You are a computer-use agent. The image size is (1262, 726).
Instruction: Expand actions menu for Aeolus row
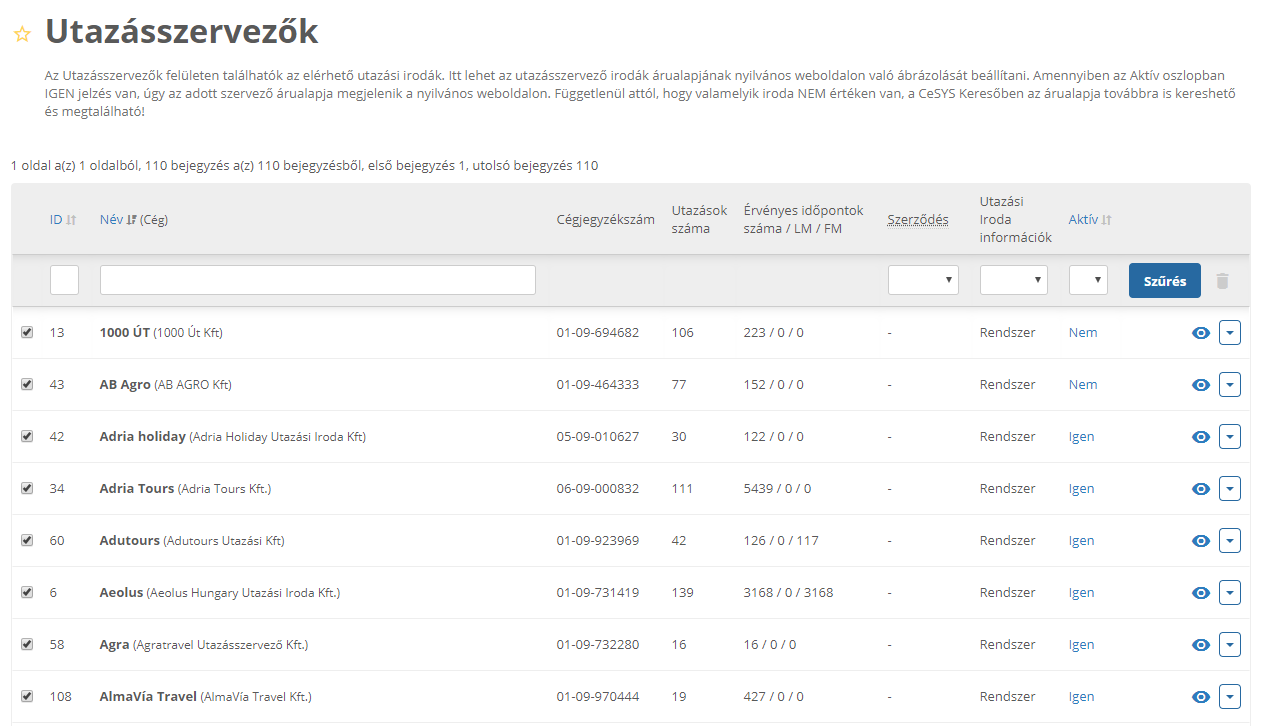point(1230,593)
